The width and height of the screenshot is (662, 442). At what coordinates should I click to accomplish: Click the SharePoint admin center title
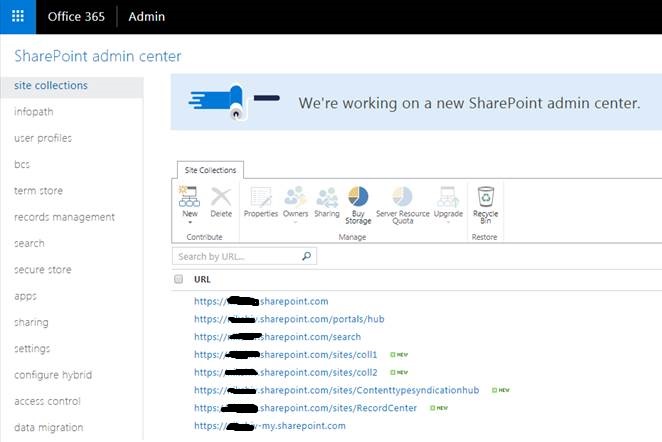[x=98, y=56]
